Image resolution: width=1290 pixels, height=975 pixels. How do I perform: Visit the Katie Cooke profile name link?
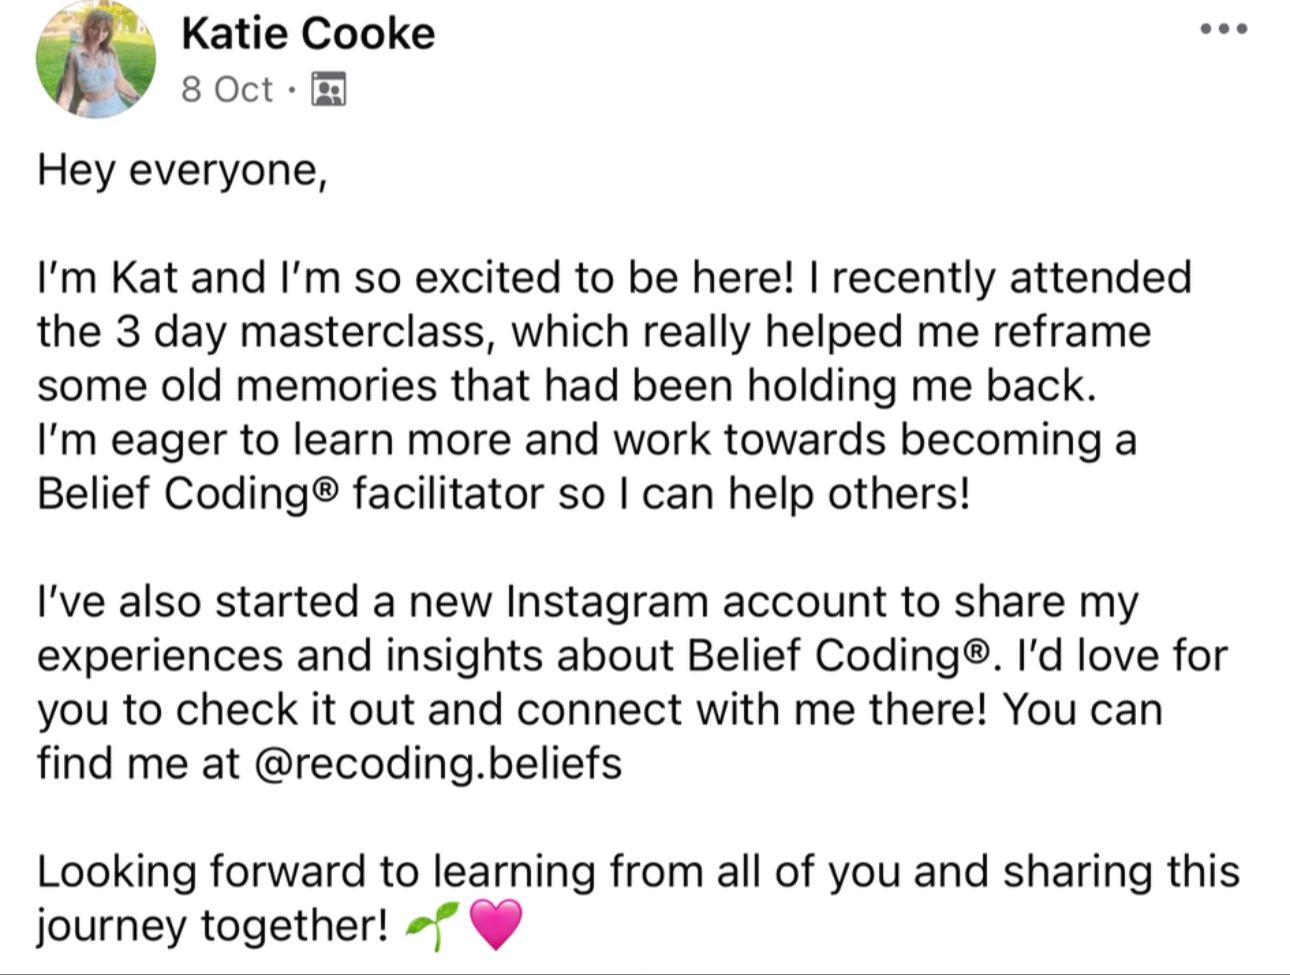[x=308, y=34]
